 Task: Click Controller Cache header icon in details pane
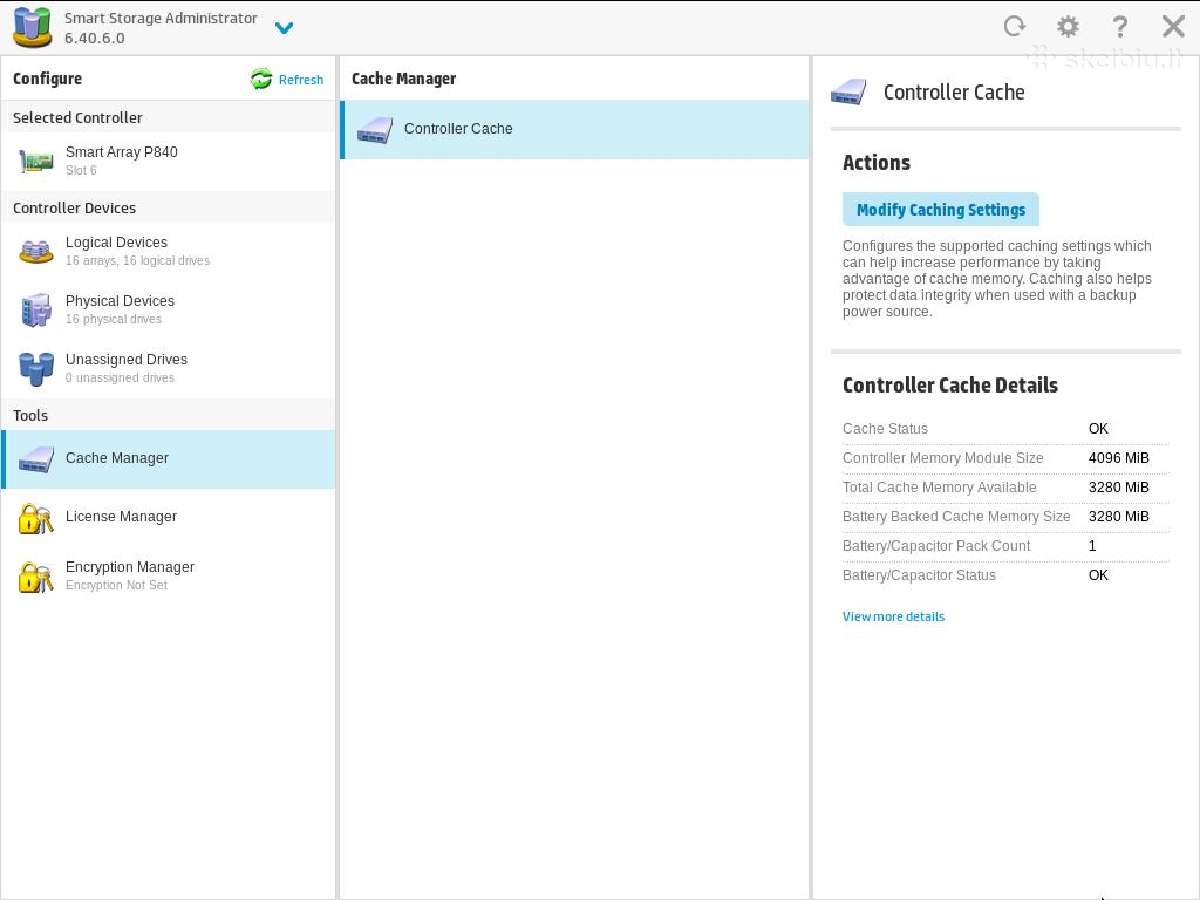(849, 92)
